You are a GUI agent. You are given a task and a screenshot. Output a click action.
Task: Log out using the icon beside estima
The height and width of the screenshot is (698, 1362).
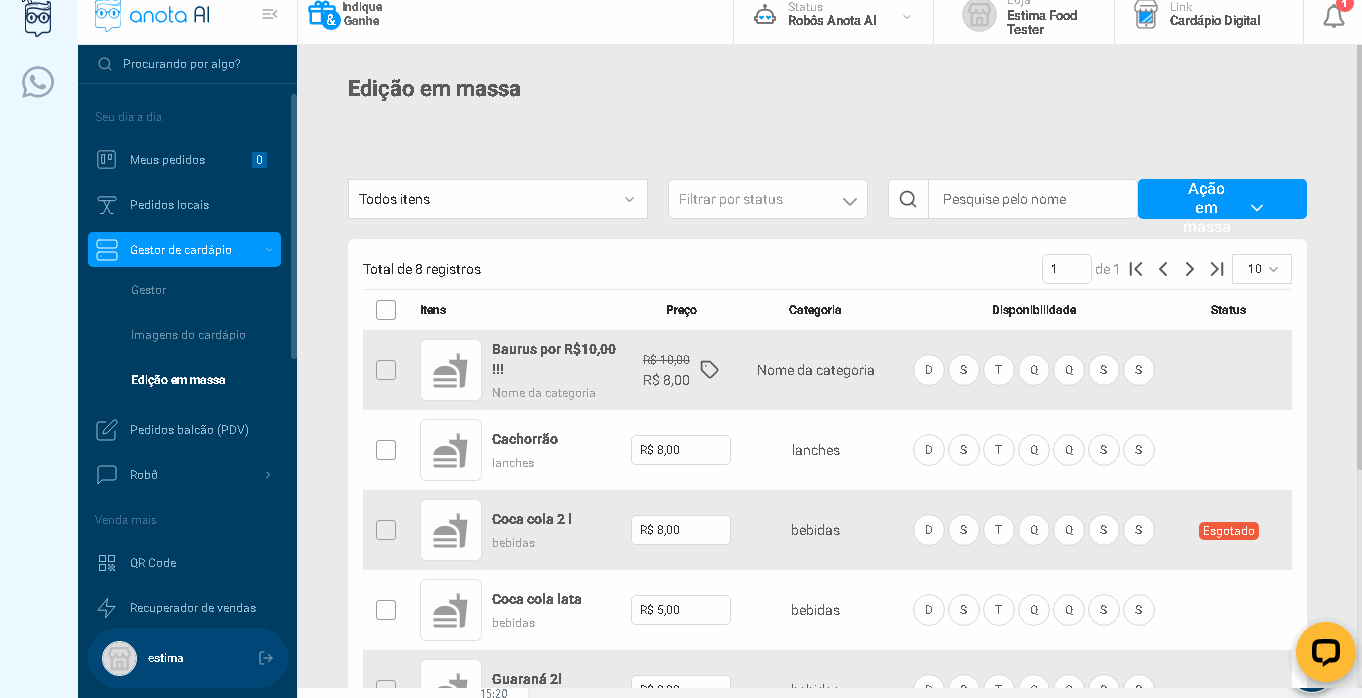(266, 658)
